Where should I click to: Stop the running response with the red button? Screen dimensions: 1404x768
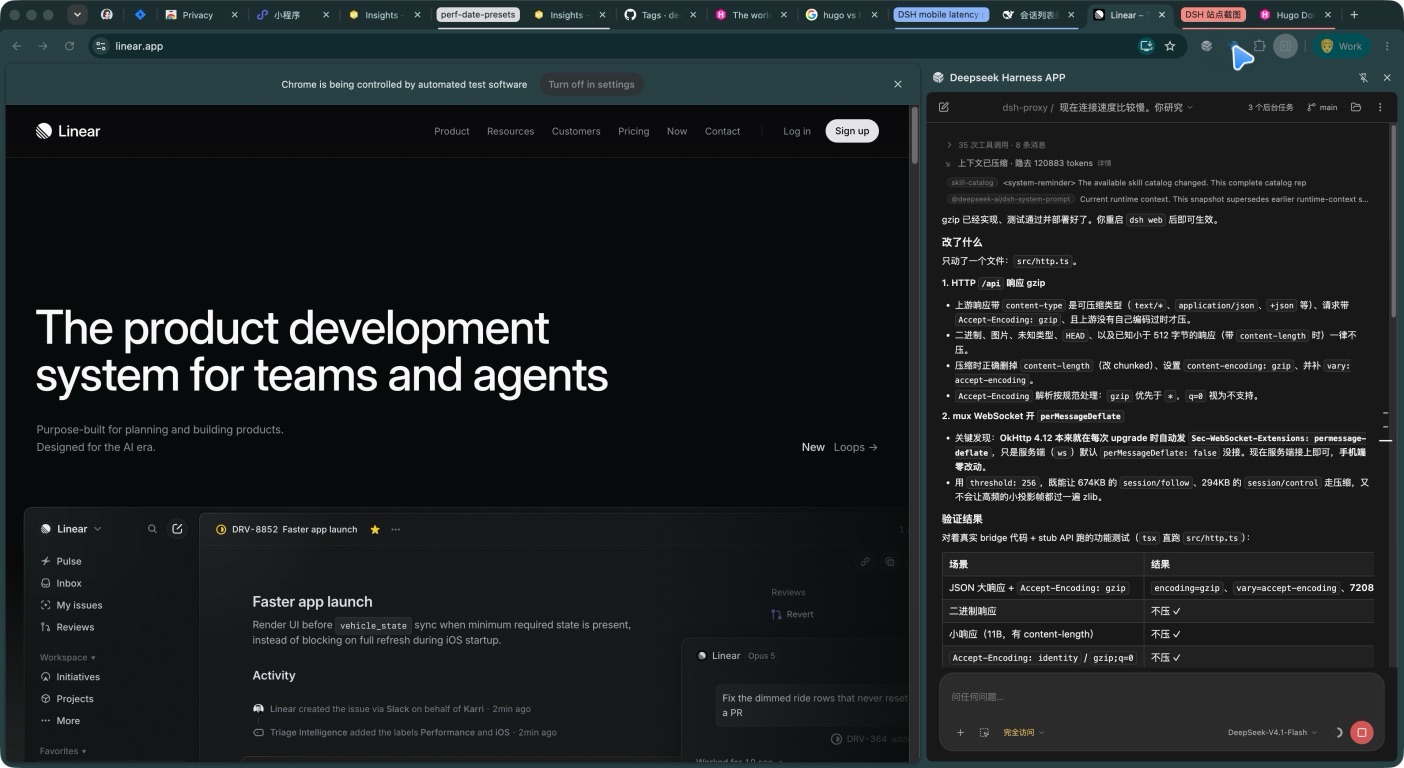pyautogui.click(x=1361, y=732)
